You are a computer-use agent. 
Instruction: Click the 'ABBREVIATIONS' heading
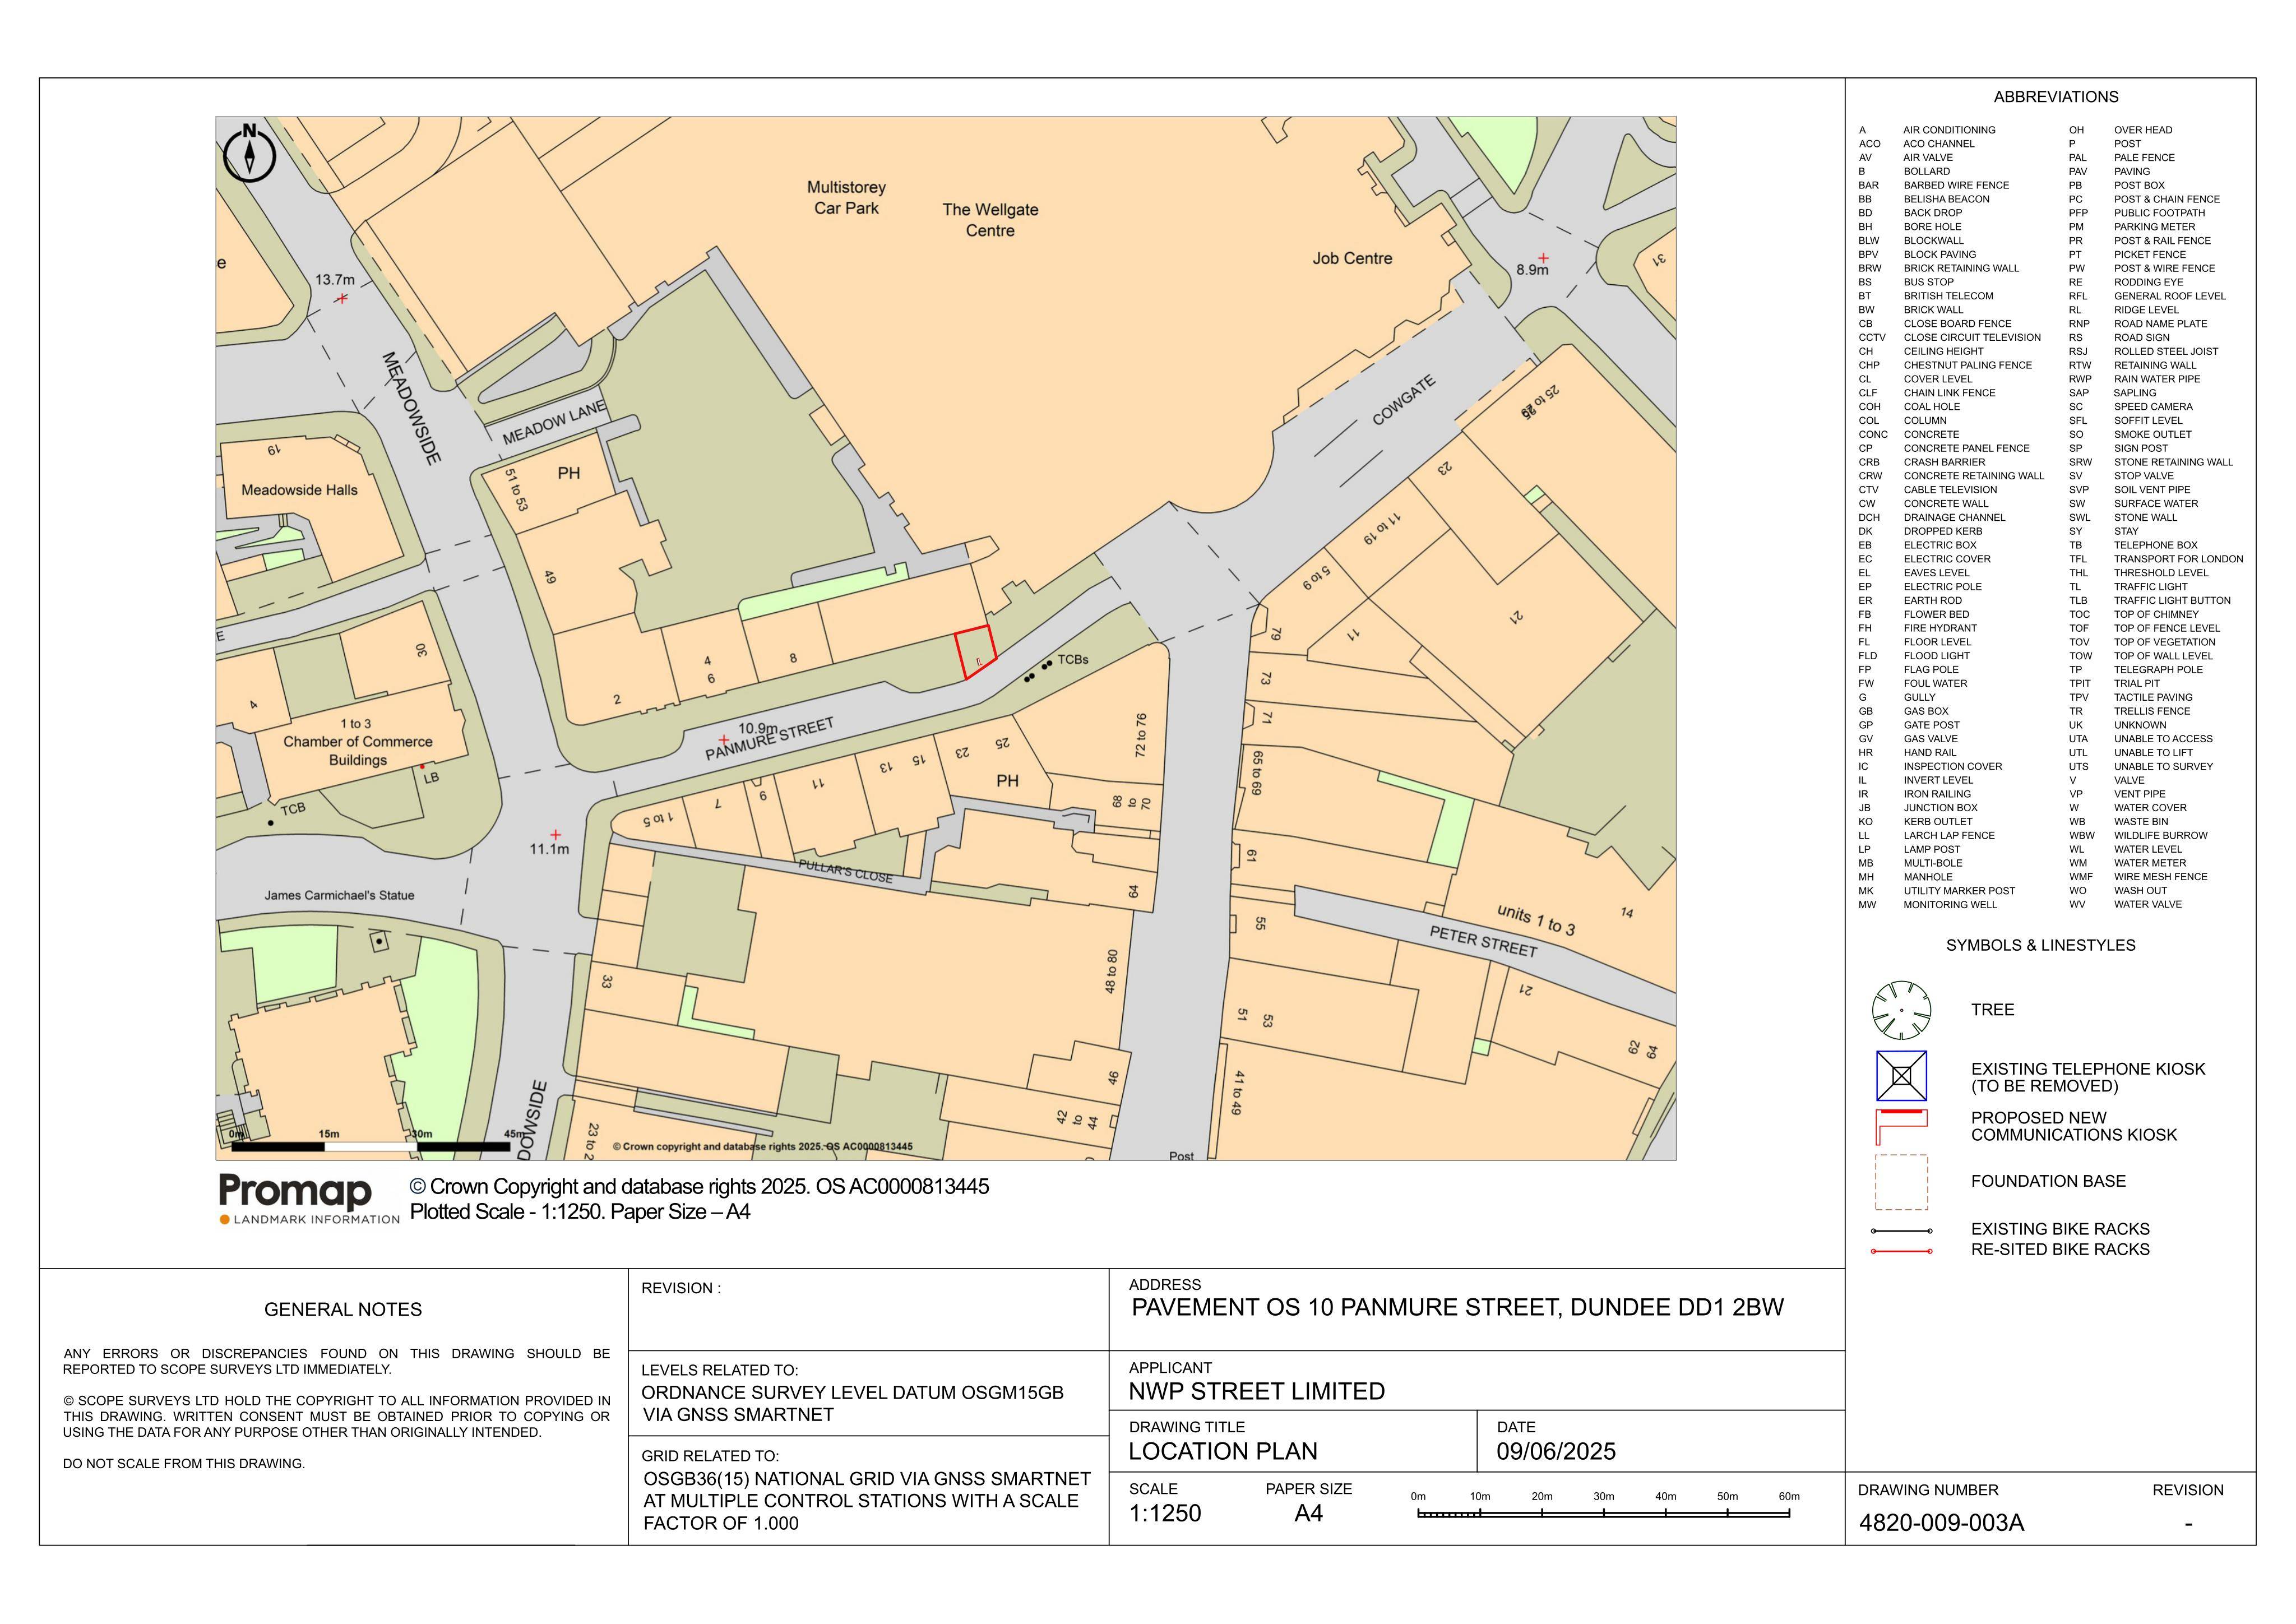(2056, 97)
